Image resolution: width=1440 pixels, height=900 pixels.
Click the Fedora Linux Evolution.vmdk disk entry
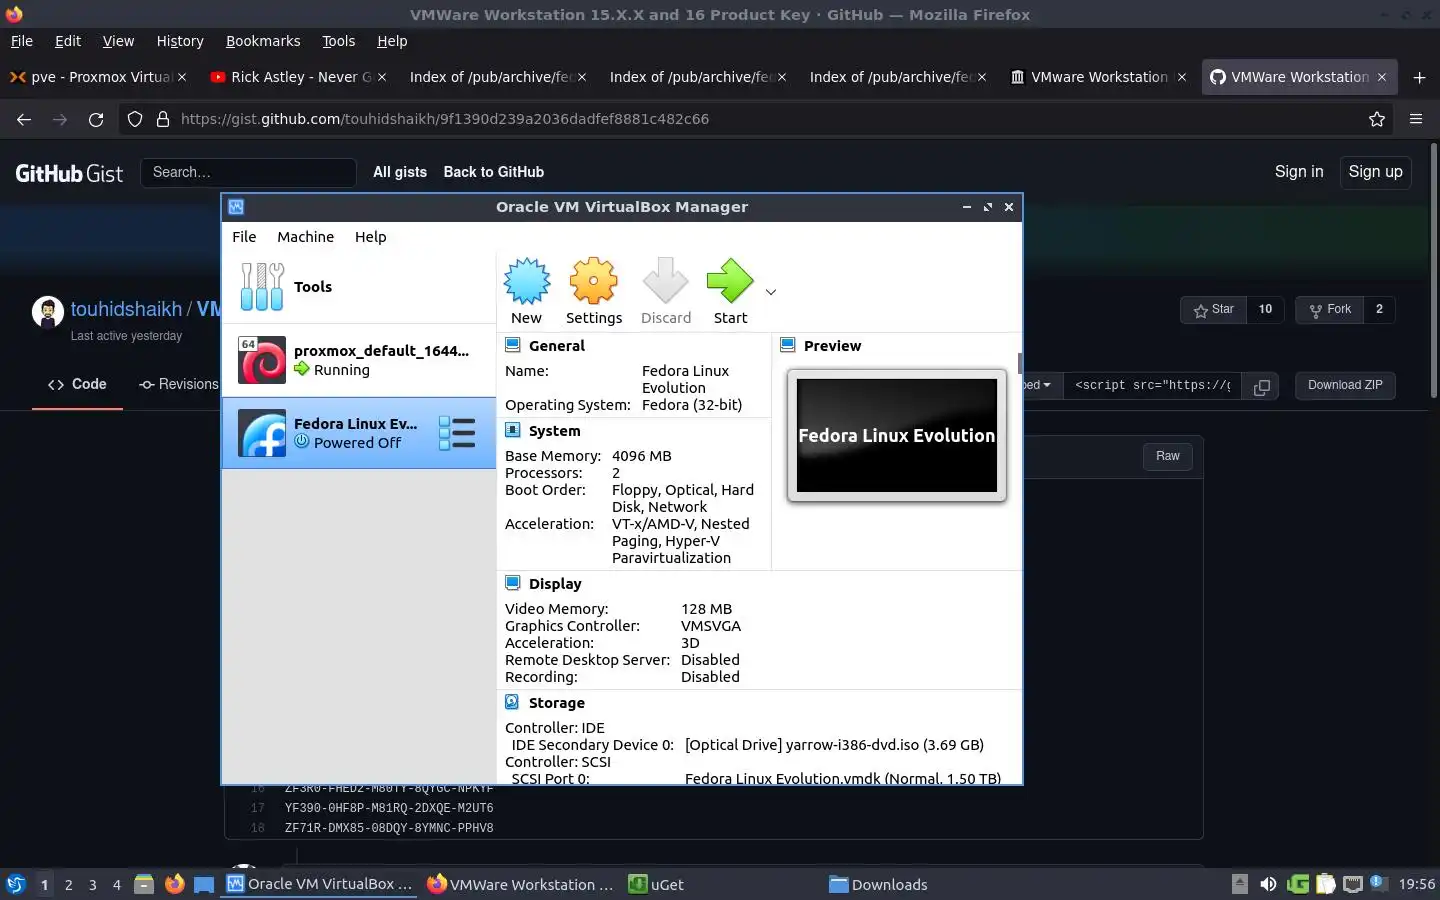point(843,777)
